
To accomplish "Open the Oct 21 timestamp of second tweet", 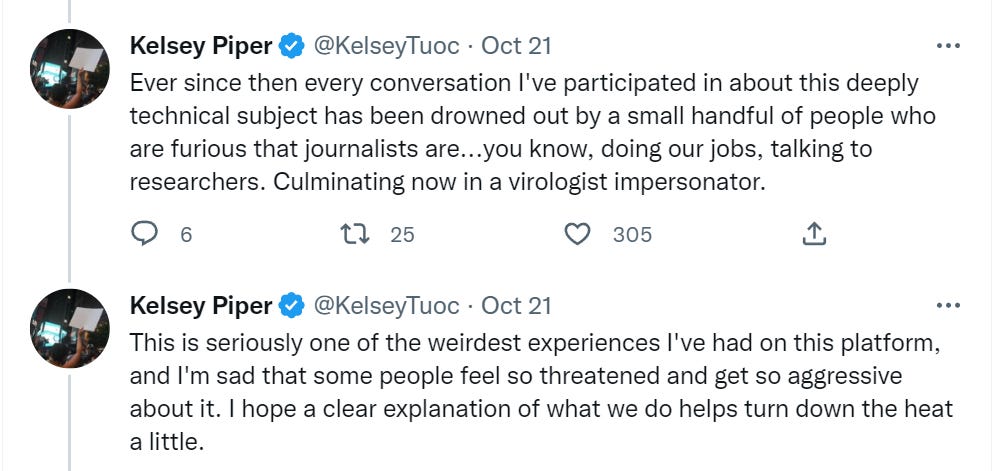I will coord(516,305).
